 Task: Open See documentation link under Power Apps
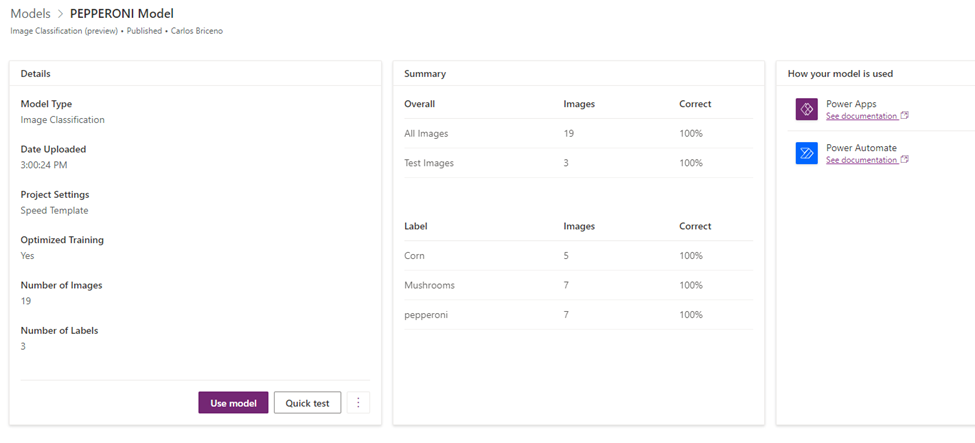point(861,116)
